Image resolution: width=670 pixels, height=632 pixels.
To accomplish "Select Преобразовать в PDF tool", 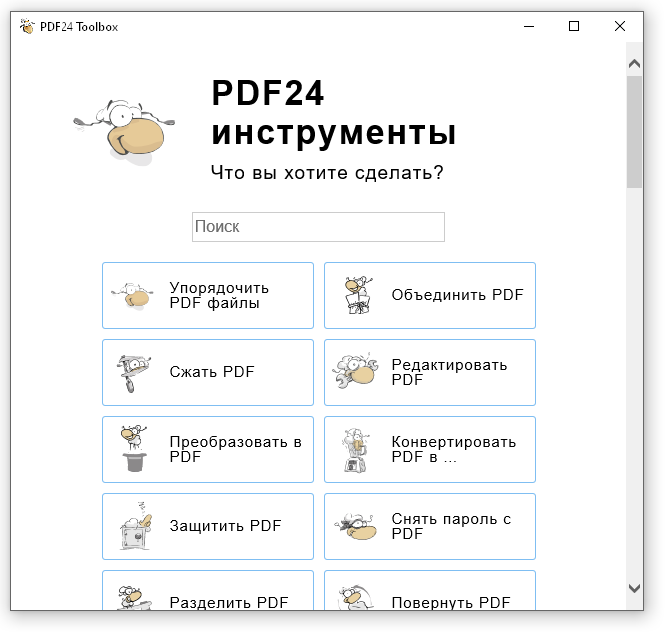I will click(208, 450).
